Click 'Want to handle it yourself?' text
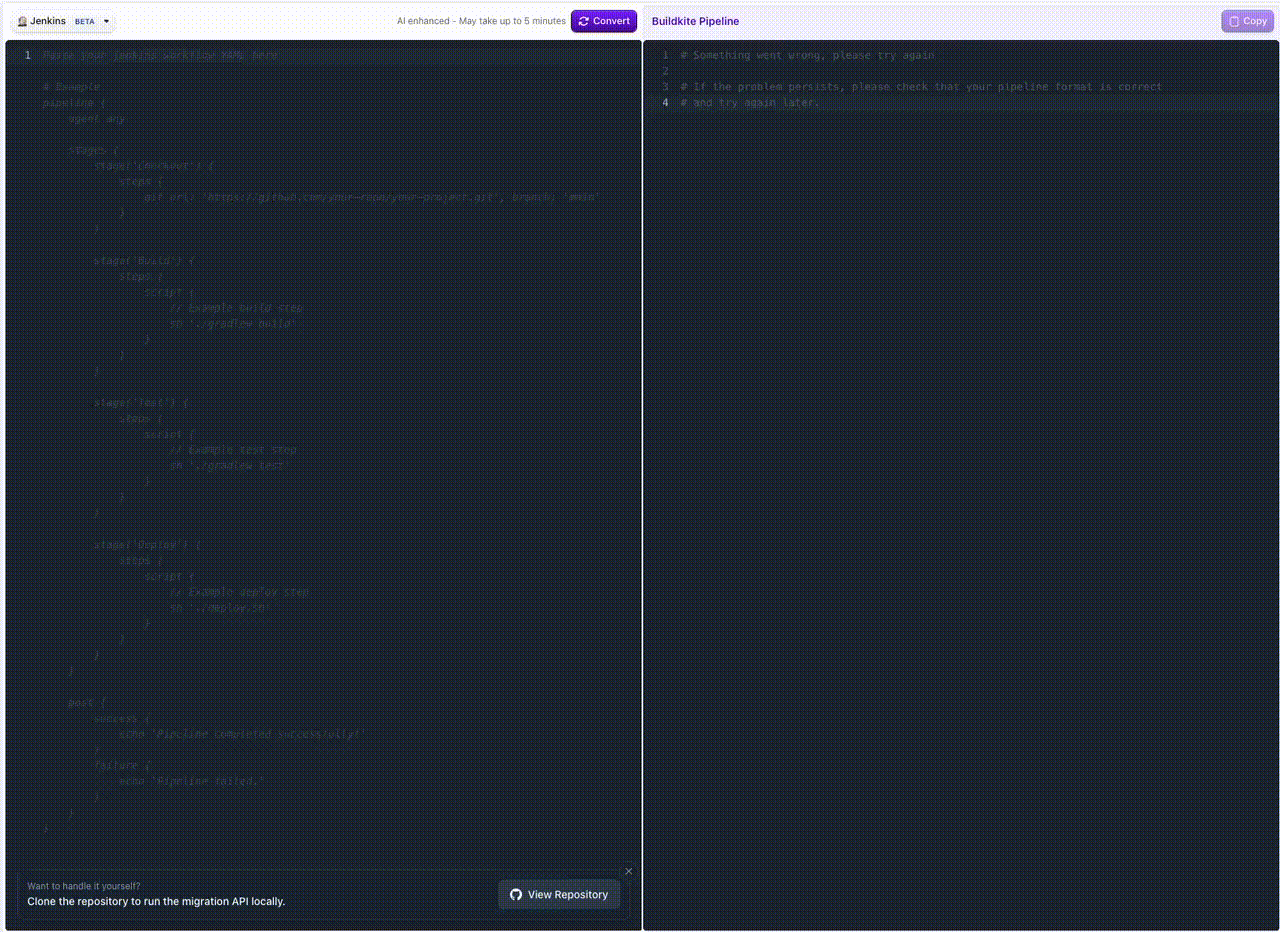 point(84,886)
